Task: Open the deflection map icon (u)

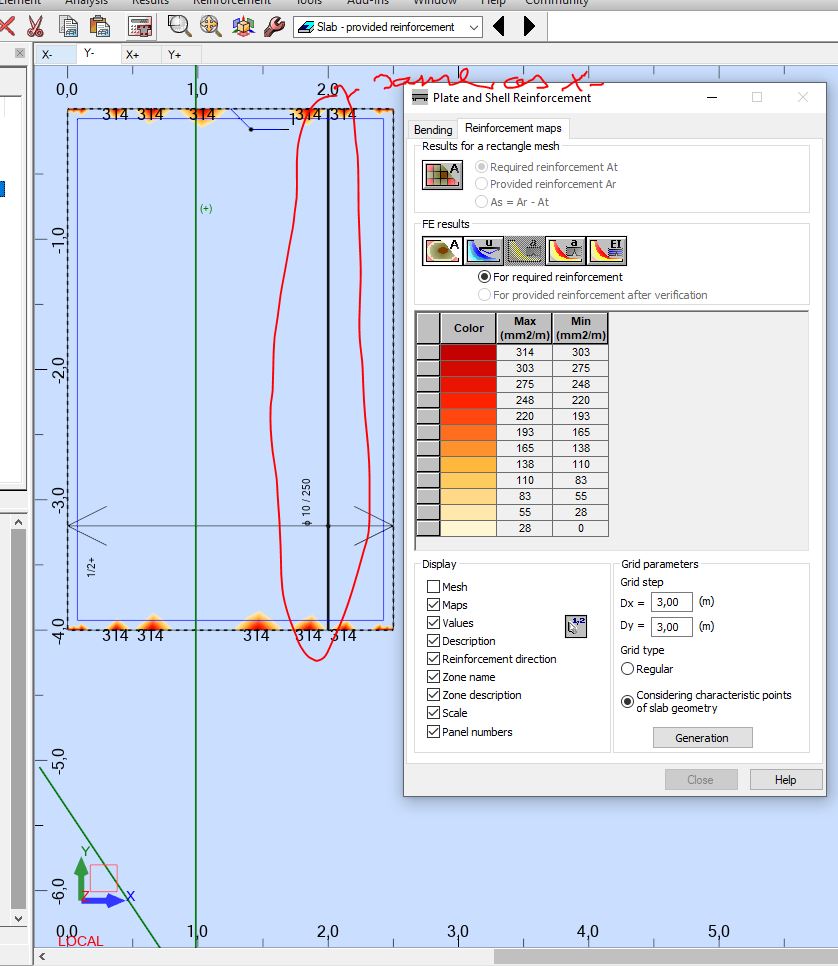Action: pyautogui.click(x=484, y=250)
